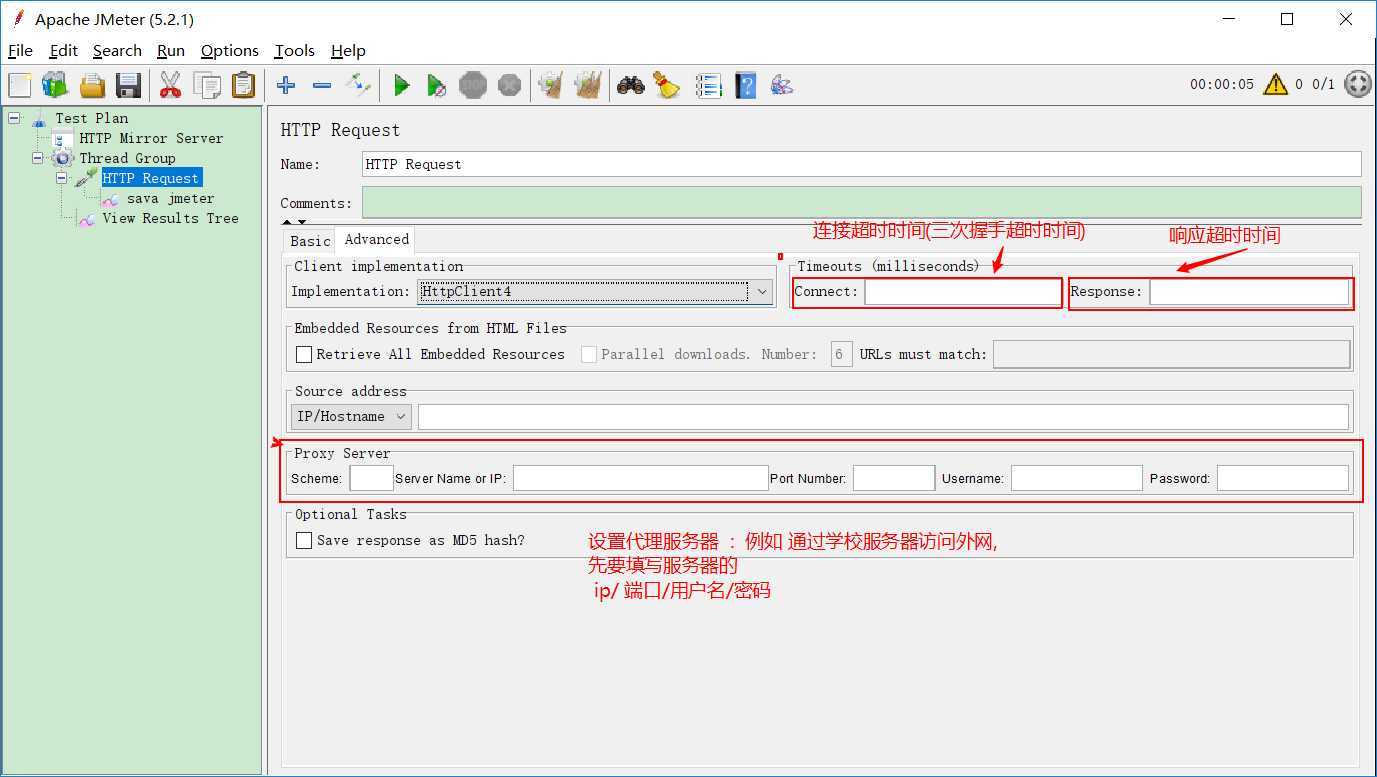Click the Clear results icon
1377x777 pixels.
pos(551,85)
